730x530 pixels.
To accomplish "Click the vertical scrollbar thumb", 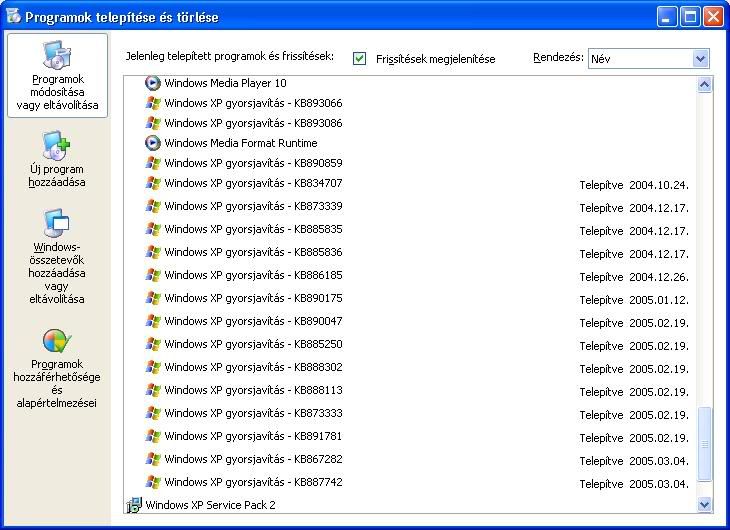I will click(704, 443).
